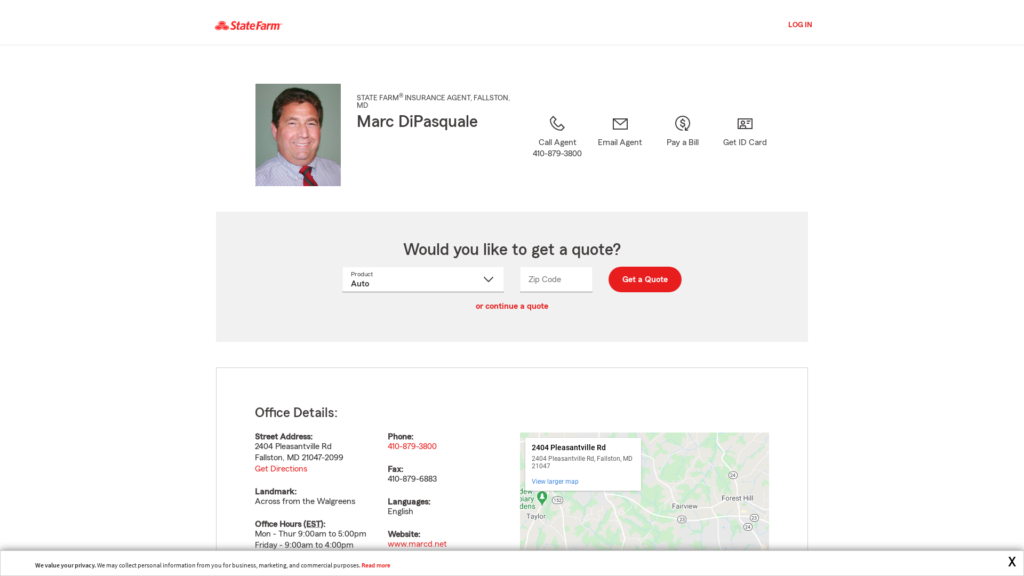Click the State Farm logo
The height and width of the screenshot is (576, 1024).
[x=248, y=25]
